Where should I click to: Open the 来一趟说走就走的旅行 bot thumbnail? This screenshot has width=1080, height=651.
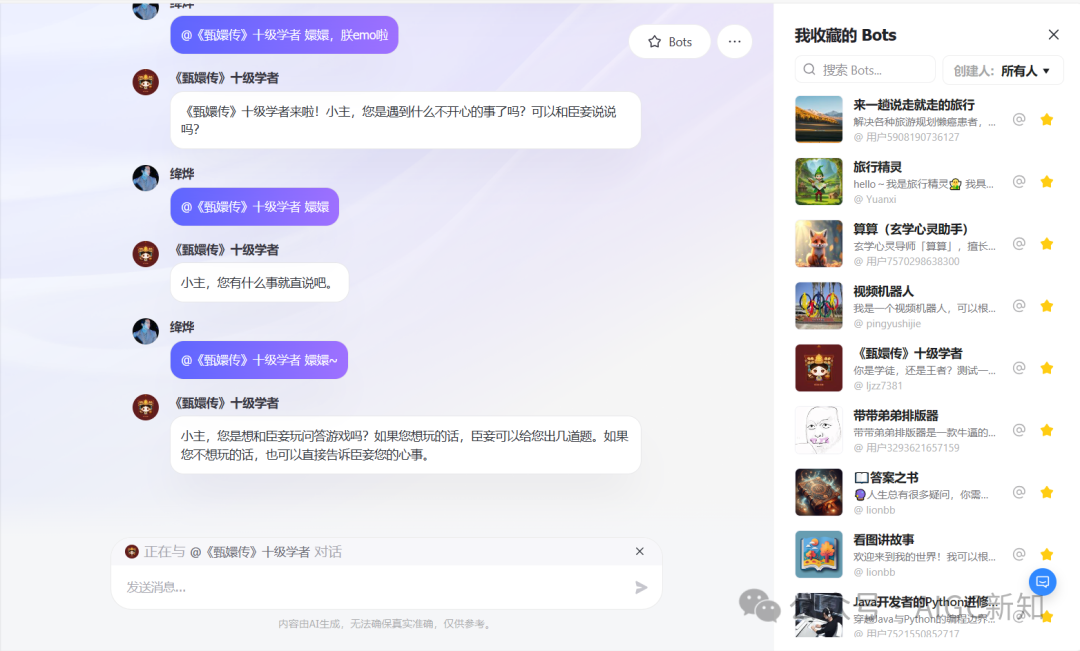pyautogui.click(x=819, y=119)
